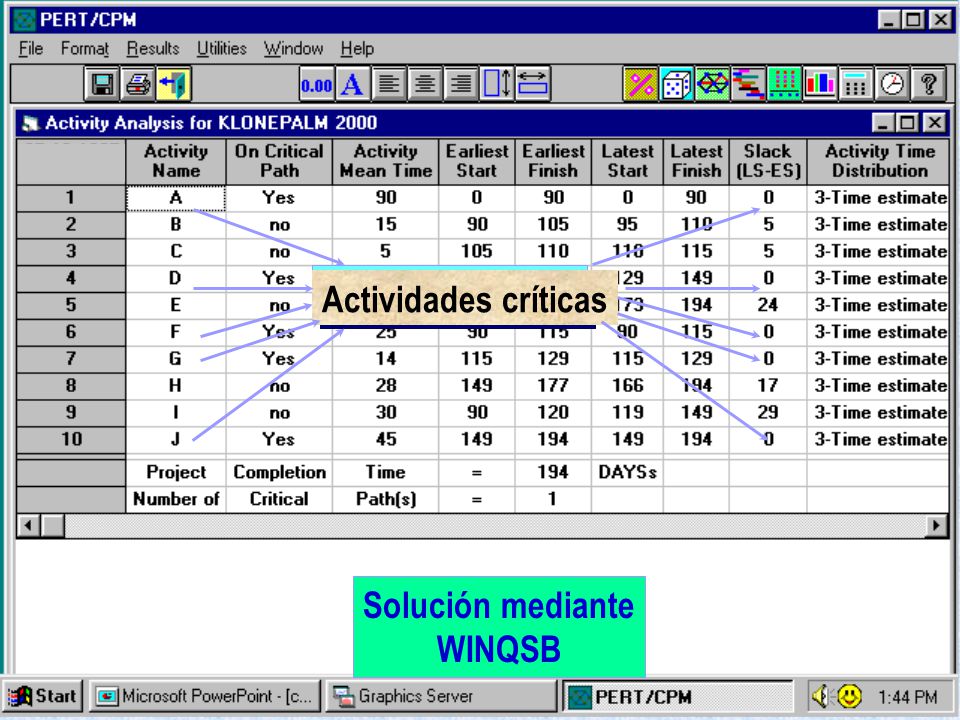Select the Earliest Start column header
Screen dimensions: 960x720
point(477,161)
